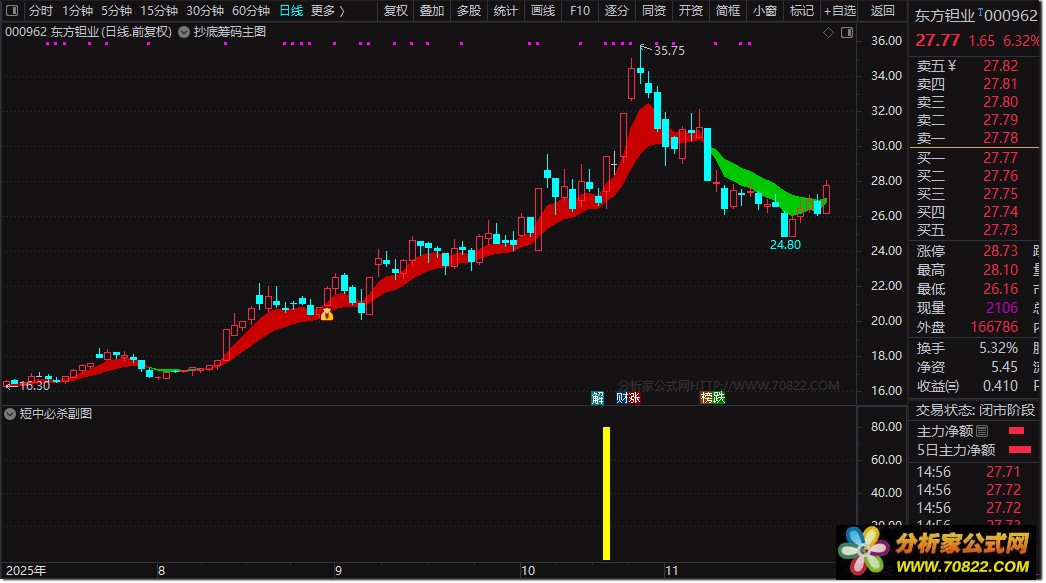Click the 返回 back button

882,11
